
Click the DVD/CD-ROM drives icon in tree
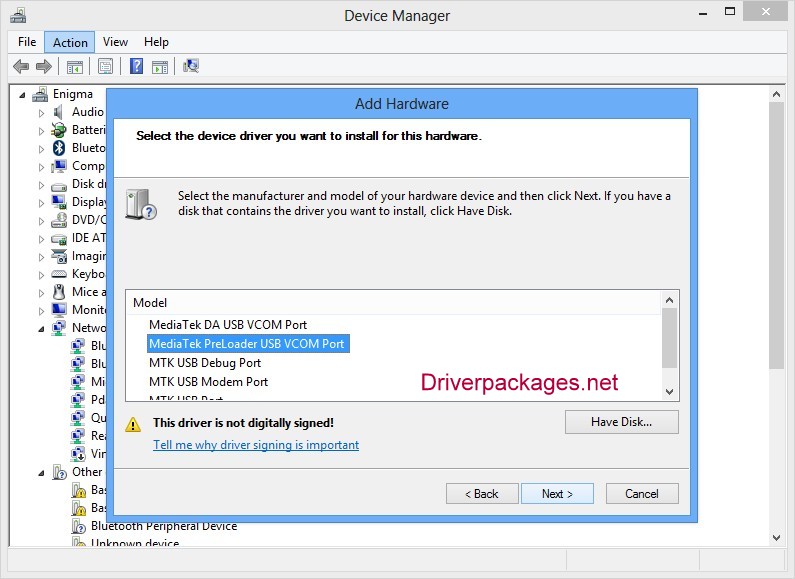pyautogui.click(x=59, y=220)
